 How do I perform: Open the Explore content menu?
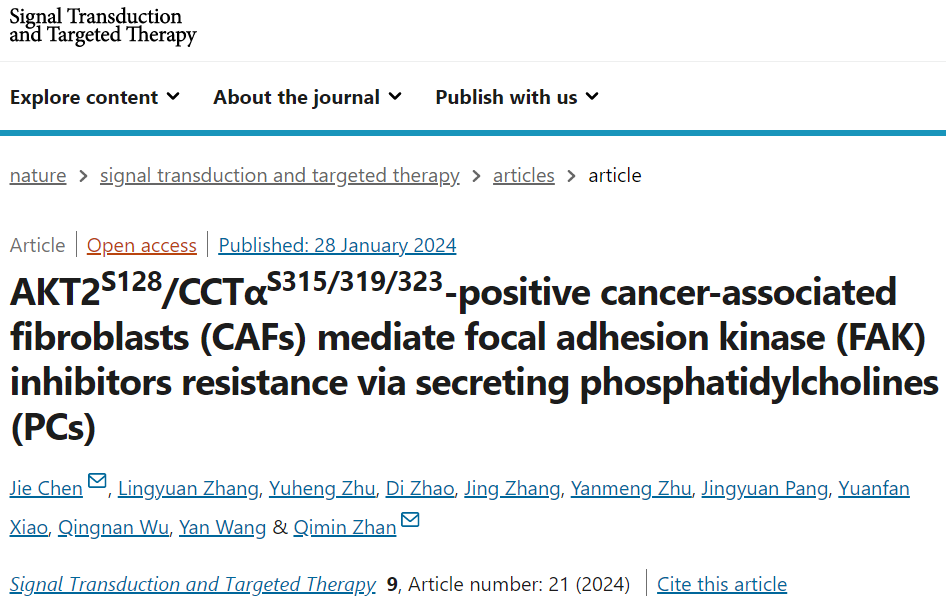pos(95,97)
